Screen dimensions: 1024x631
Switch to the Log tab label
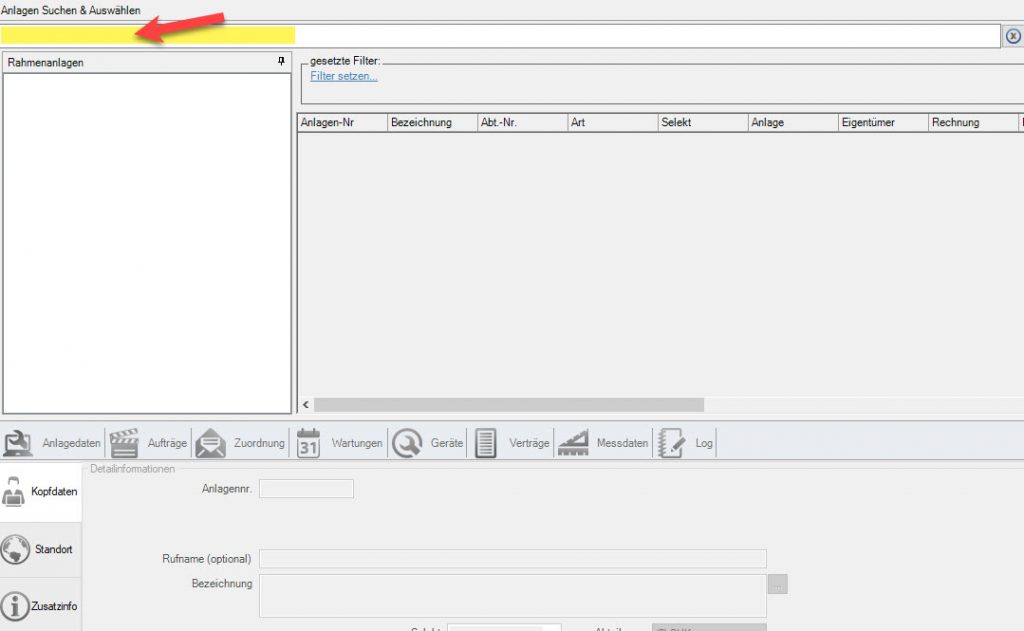(x=704, y=443)
